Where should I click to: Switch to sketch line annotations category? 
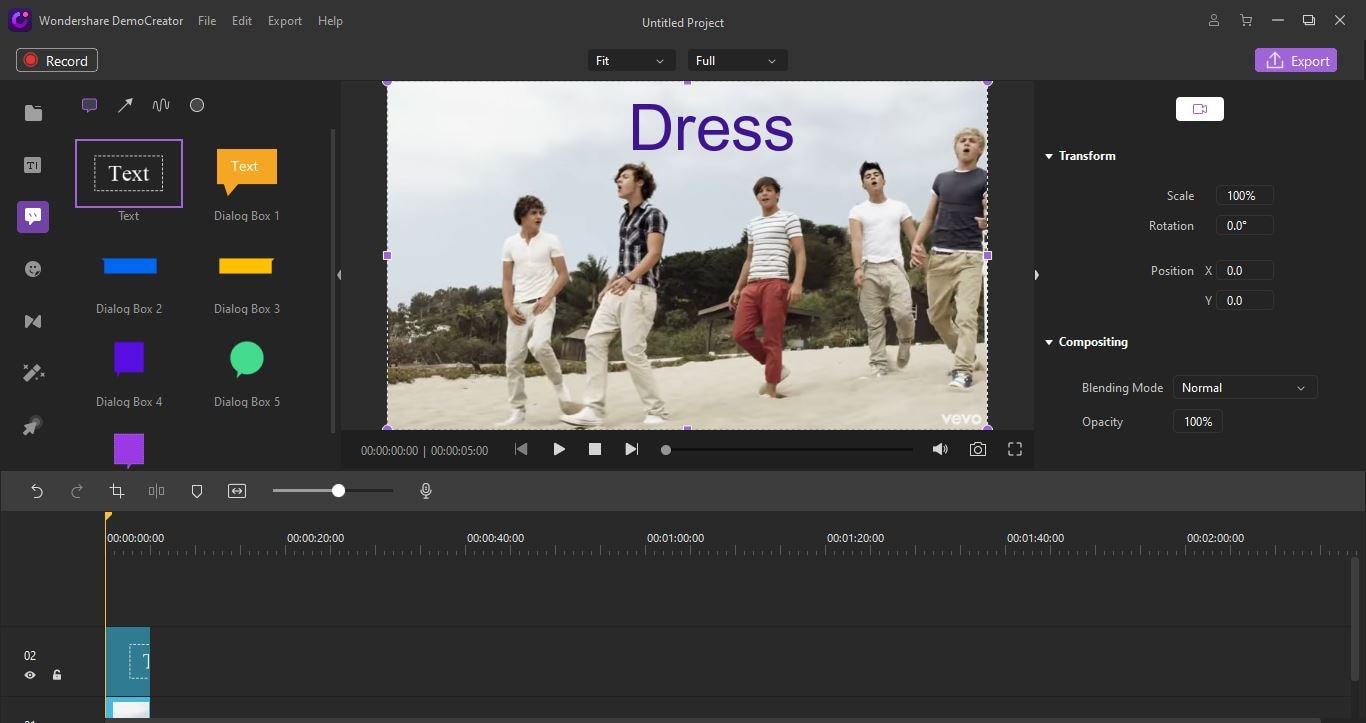tap(161, 105)
